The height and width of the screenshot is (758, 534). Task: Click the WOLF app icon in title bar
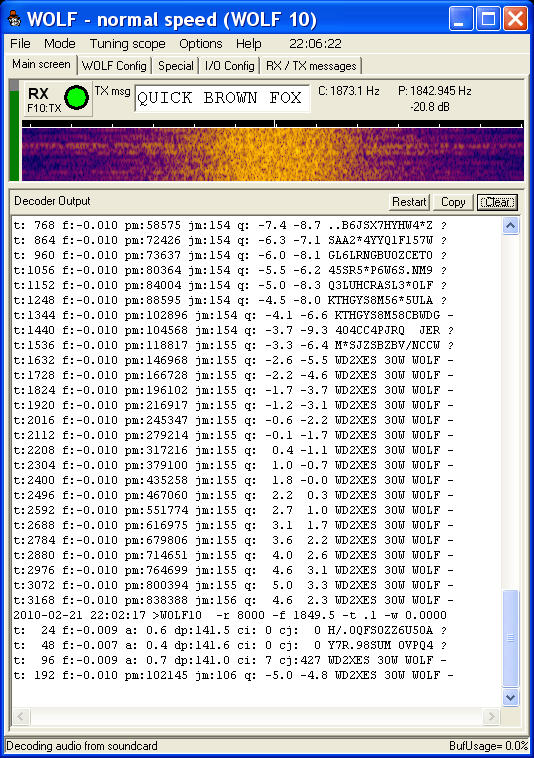(x=15, y=19)
